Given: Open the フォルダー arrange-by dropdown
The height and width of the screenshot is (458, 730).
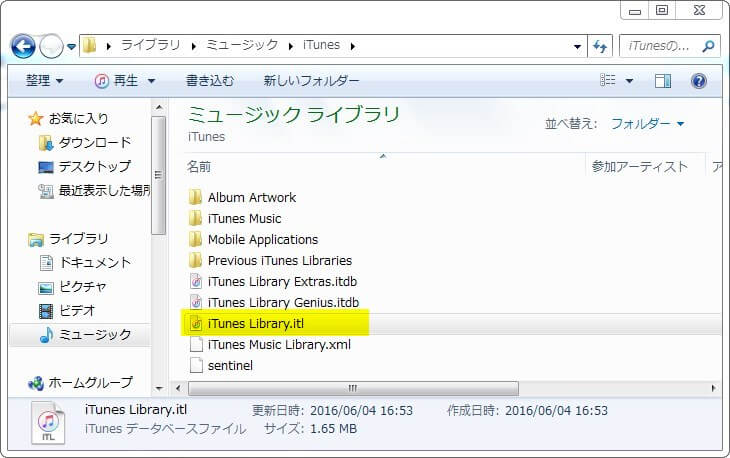Looking at the screenshot, I should 647,124.
